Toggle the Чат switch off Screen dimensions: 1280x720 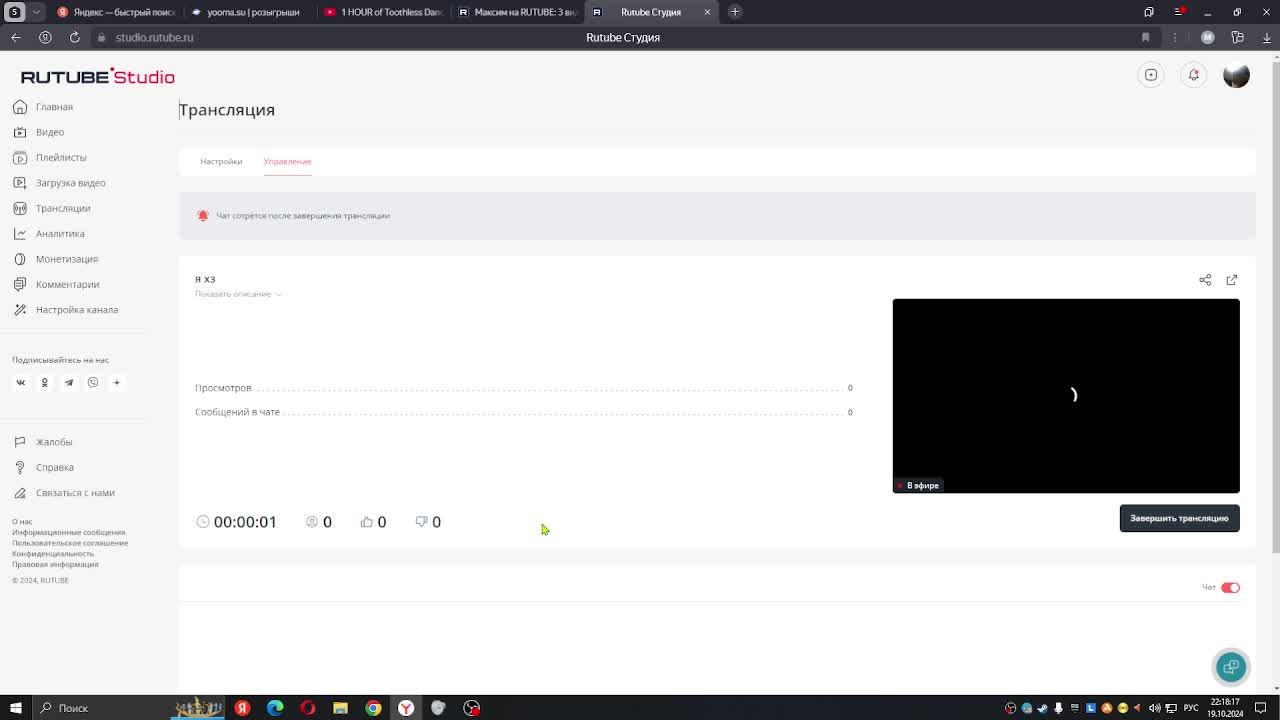click(x=1230, y=588)
